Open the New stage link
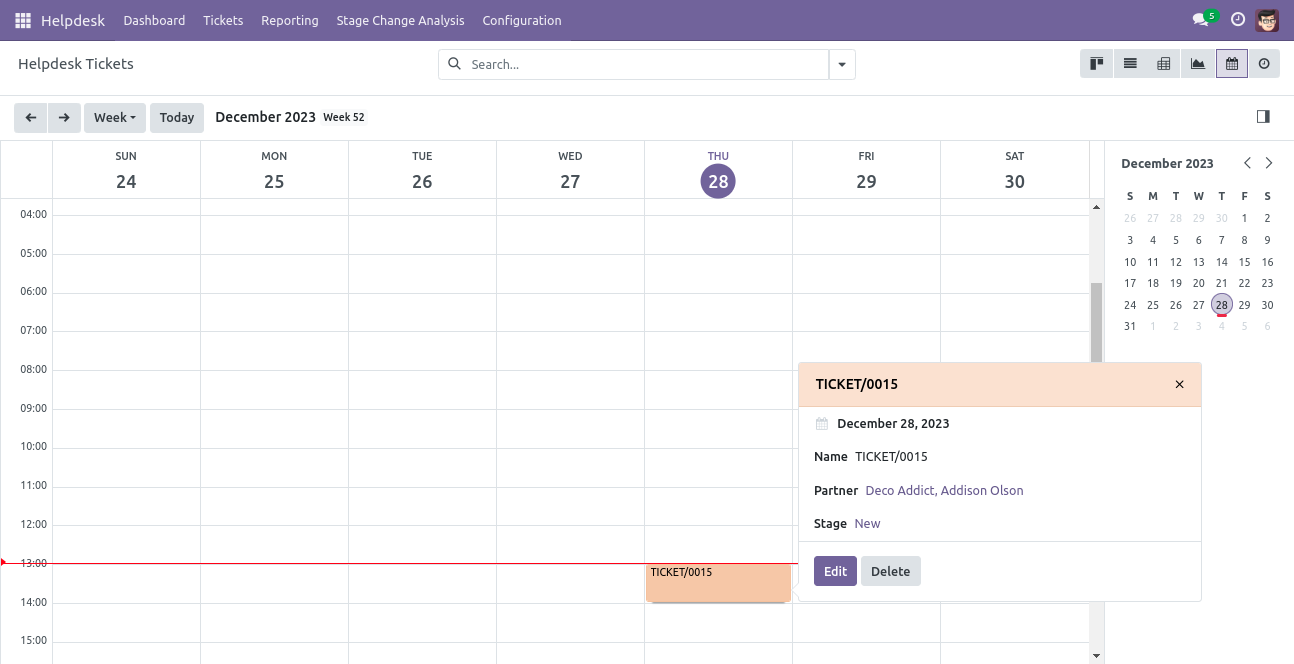 point(867,523)
